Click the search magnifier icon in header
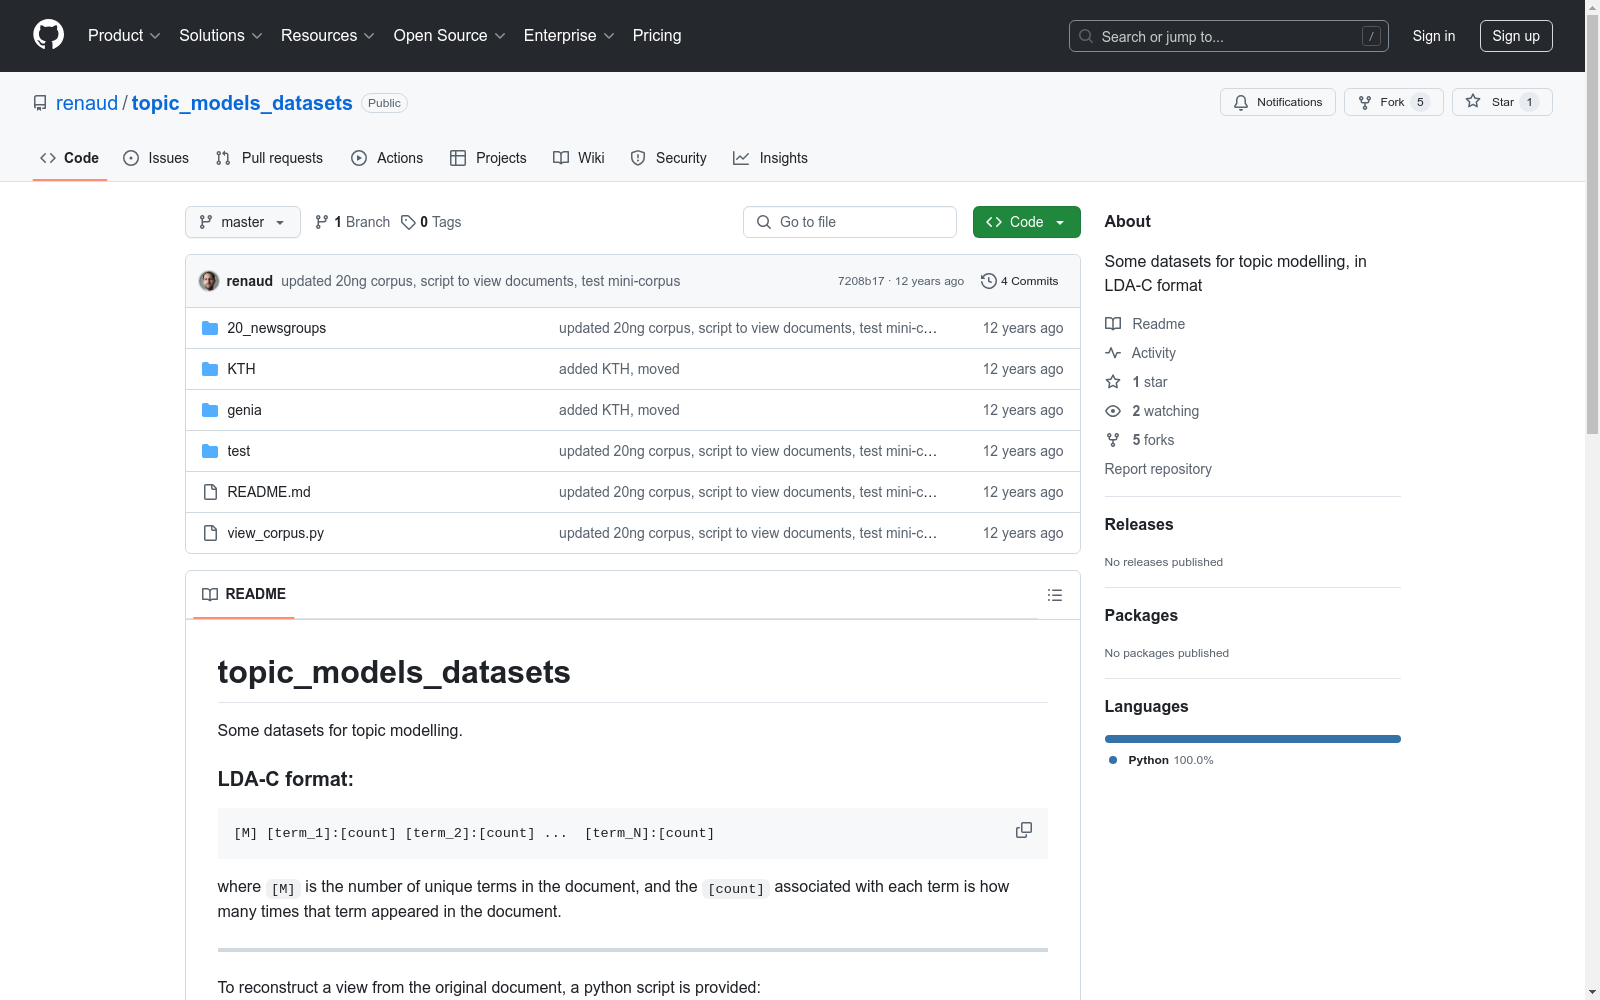1600x1000 pixels. click(1086, 36)
